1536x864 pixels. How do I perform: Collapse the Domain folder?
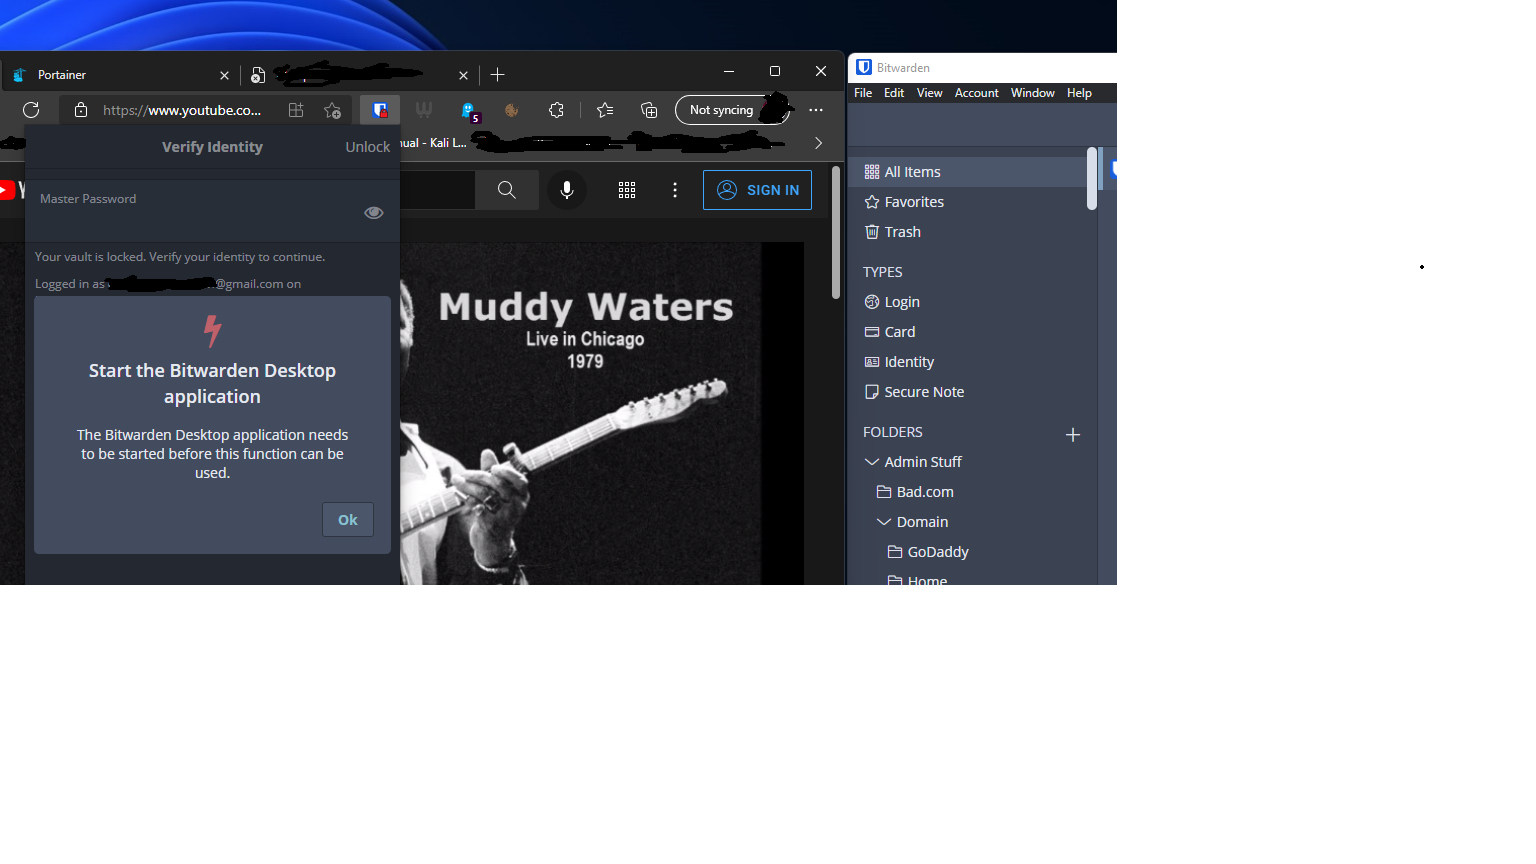[883, 521]
